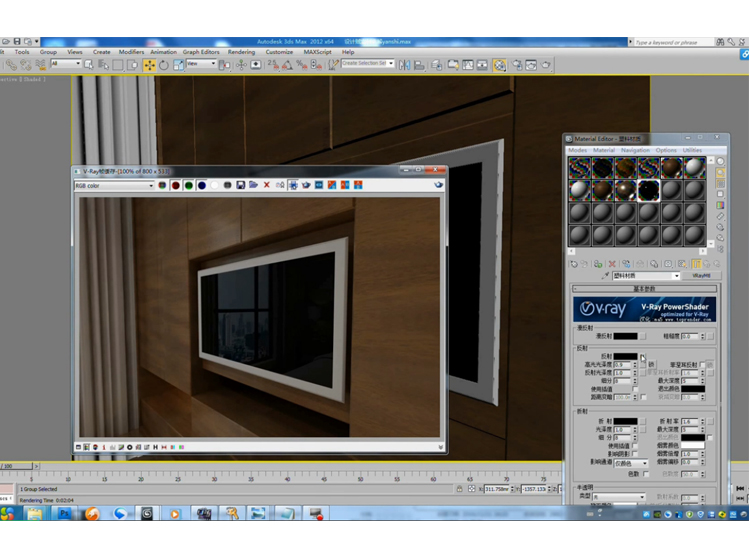Clear image with red X in frame buffer
Screen dimensions: 750x560
tap(266, 185)
